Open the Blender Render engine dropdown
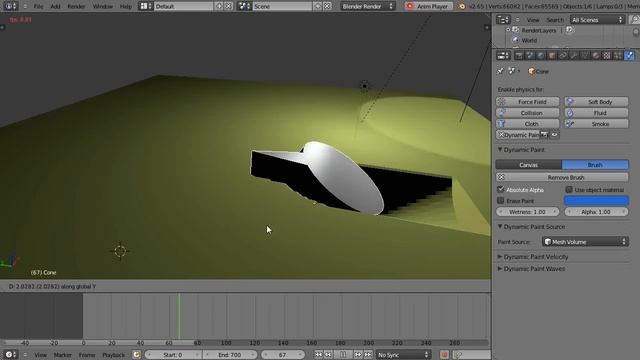640x360 pixels. 368,6
